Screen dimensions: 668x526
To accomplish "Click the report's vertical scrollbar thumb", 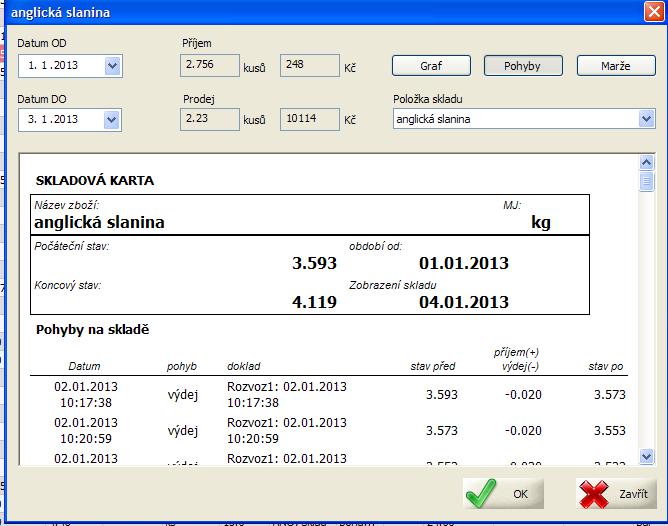I will tap(646, 181).
